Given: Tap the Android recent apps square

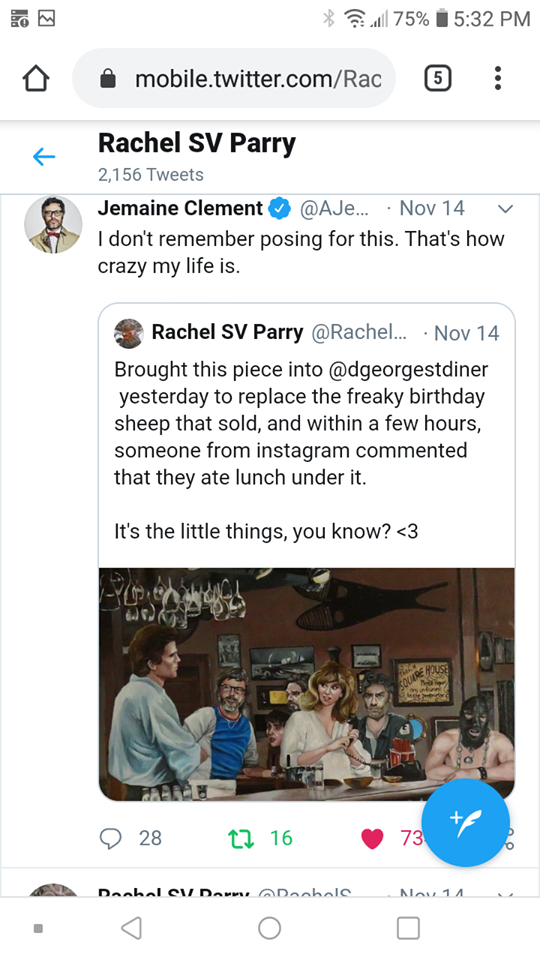Looking at the screenshot, I should tap(408, 928).
